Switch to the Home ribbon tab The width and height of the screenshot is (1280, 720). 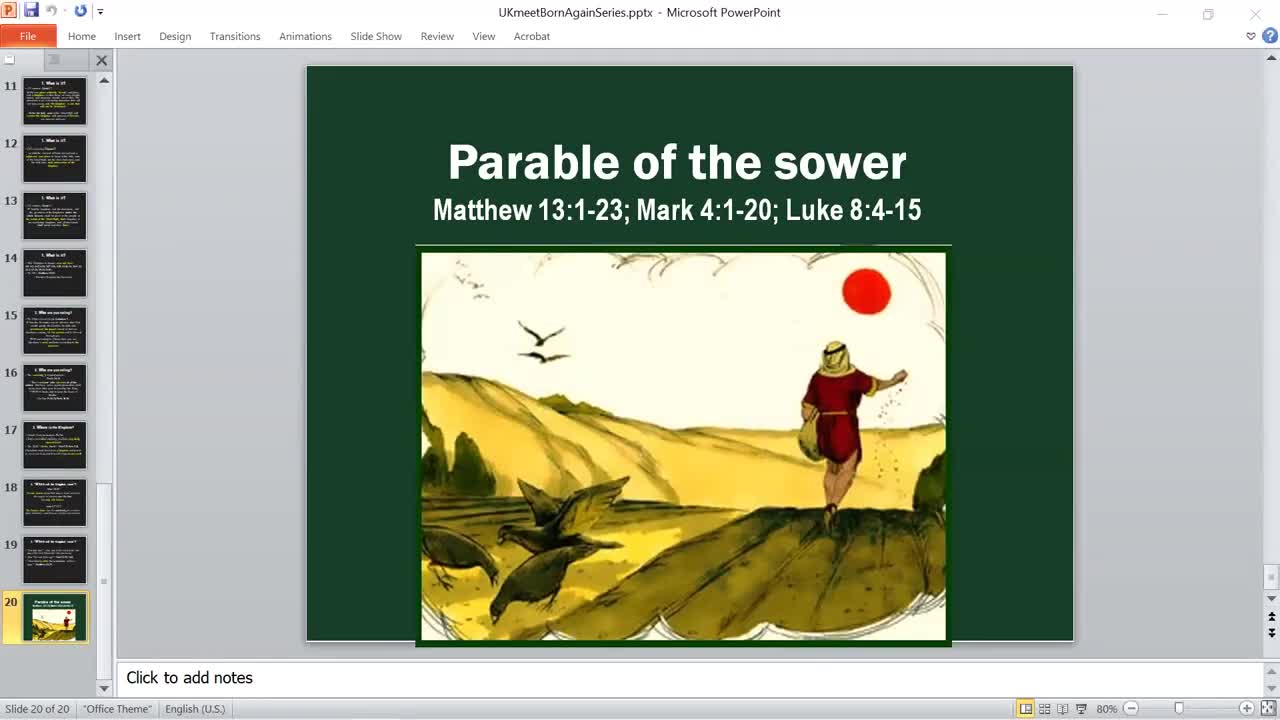[82, 36]
